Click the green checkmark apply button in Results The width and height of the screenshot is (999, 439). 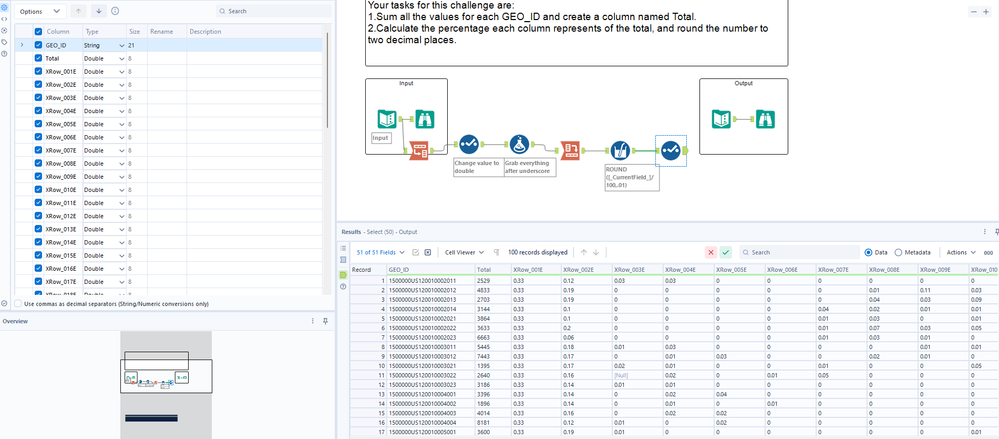tap(726, 252)
